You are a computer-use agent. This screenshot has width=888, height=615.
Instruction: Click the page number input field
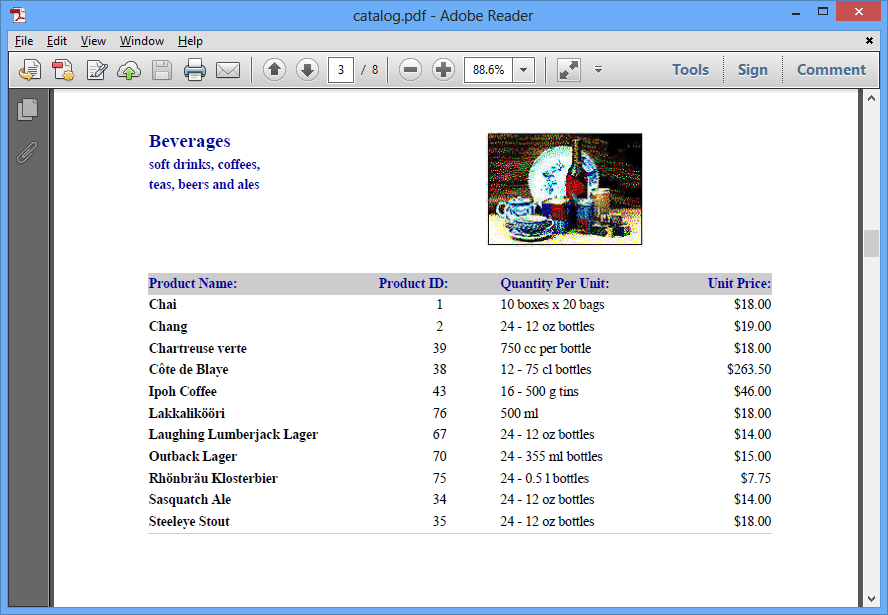pyautogui.click(x=341, y=70)
